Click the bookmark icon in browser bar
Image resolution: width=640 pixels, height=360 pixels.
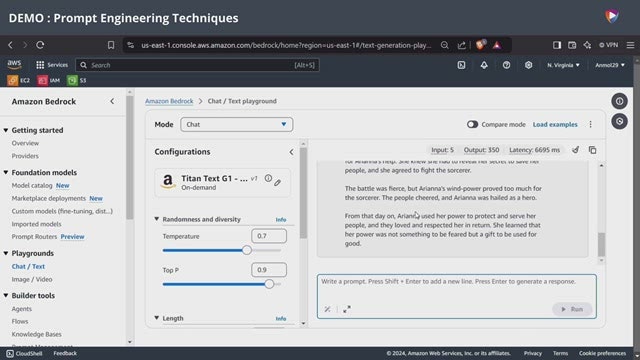[x=111, y=45]
